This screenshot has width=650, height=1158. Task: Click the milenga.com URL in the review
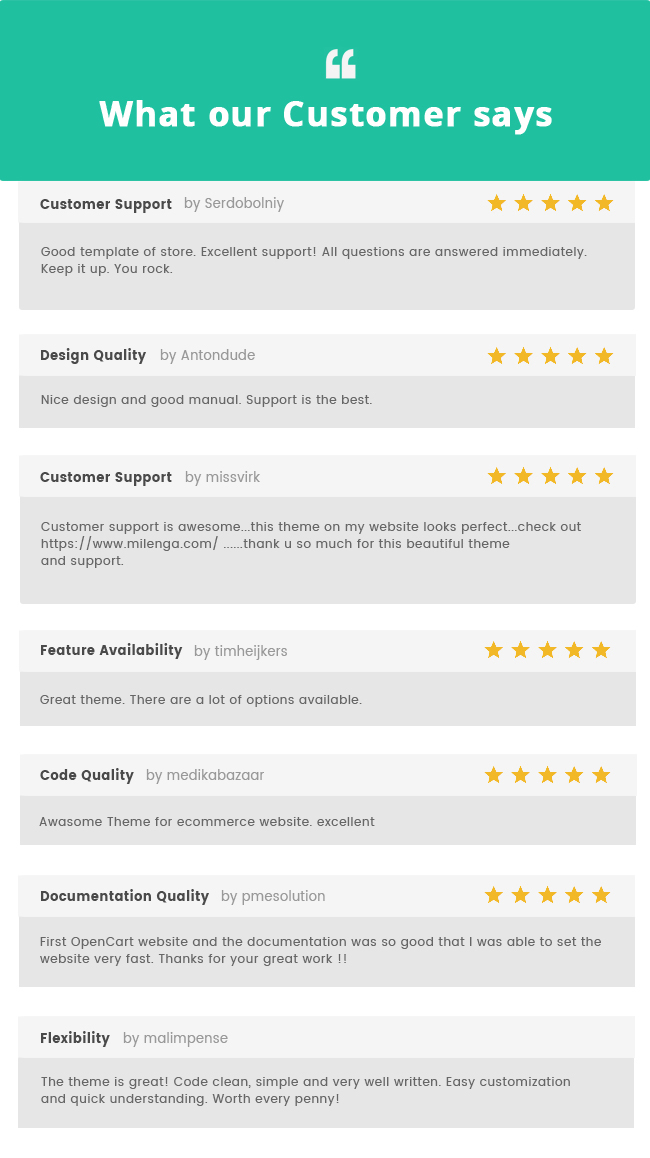click(x=129, y=544)
